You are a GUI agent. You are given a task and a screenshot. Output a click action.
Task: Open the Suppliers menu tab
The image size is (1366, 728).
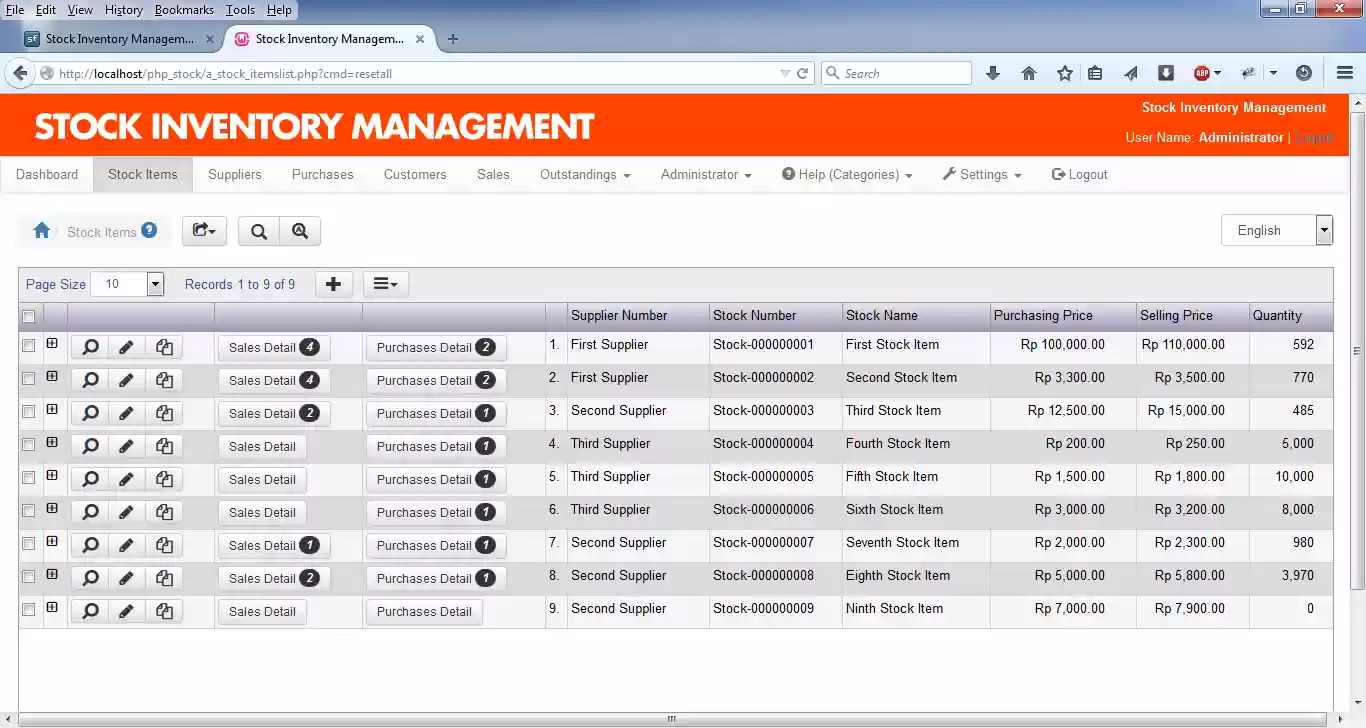point(235,174)
